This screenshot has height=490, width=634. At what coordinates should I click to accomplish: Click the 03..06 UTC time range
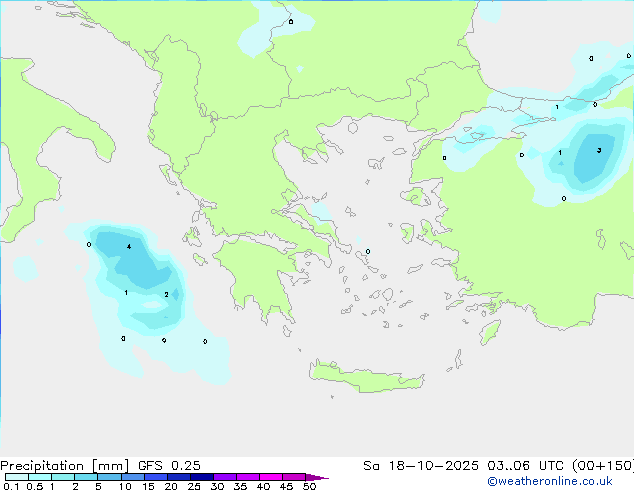(x=525, y=466)
